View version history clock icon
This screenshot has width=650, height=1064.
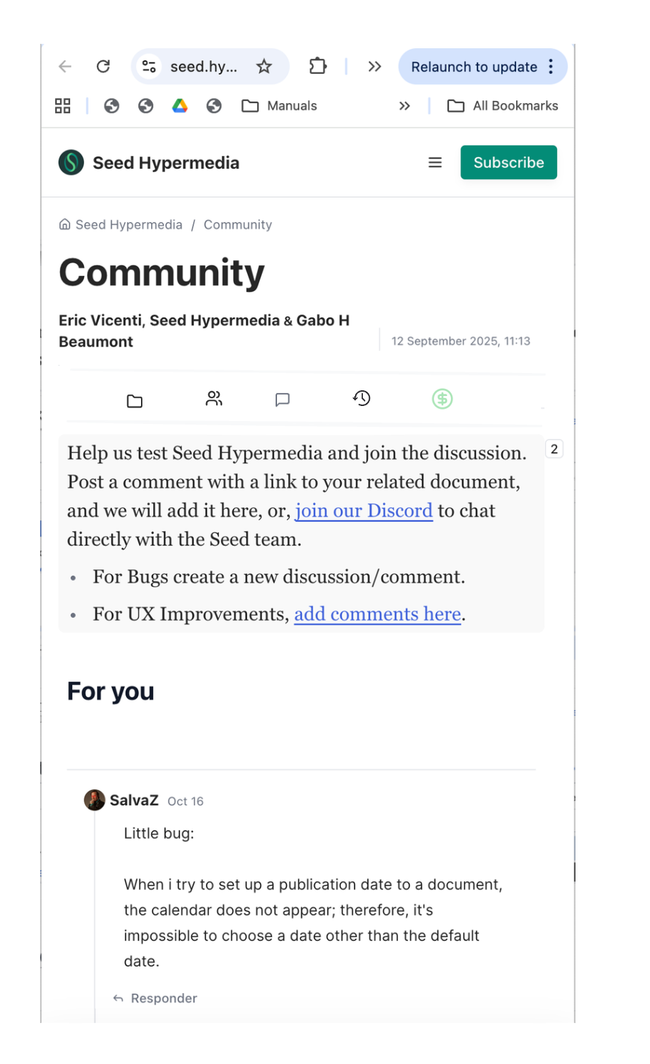click(362, 399)
